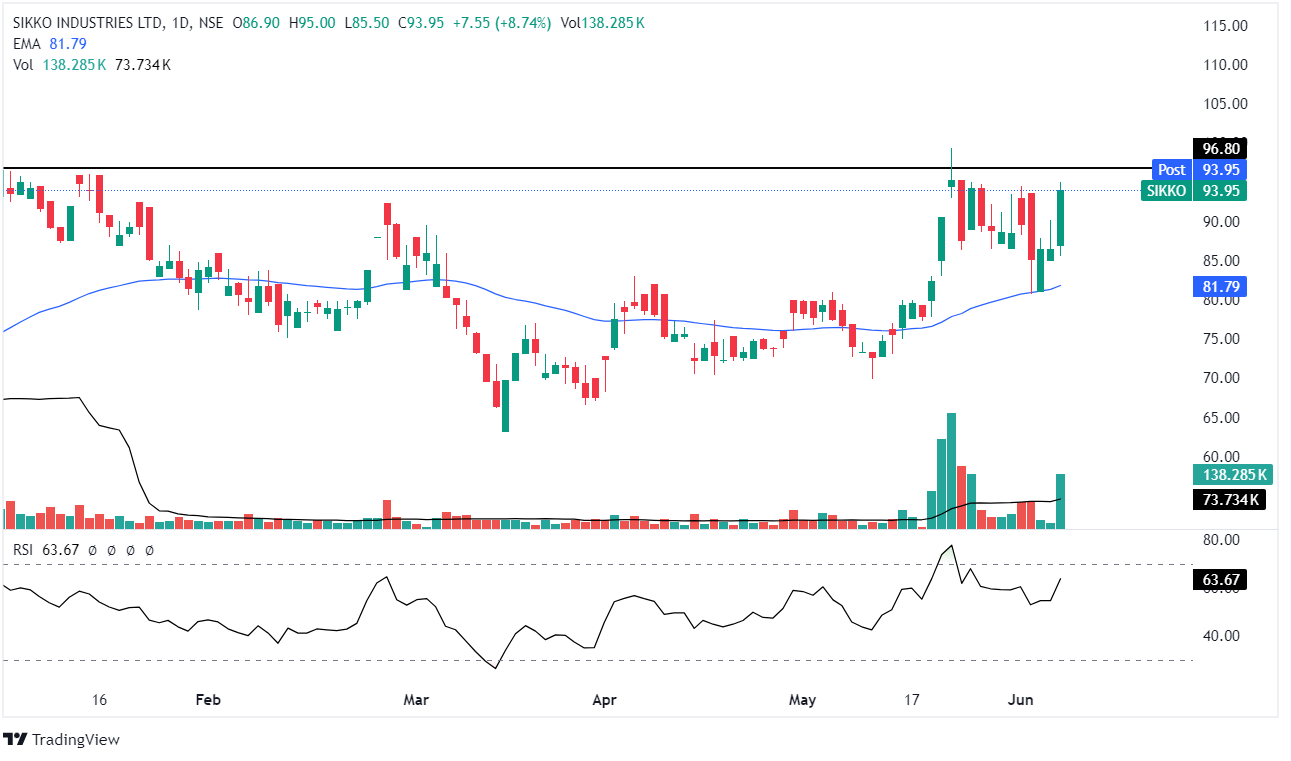Click the black 73.734K volume average label

coord(1229,499)
